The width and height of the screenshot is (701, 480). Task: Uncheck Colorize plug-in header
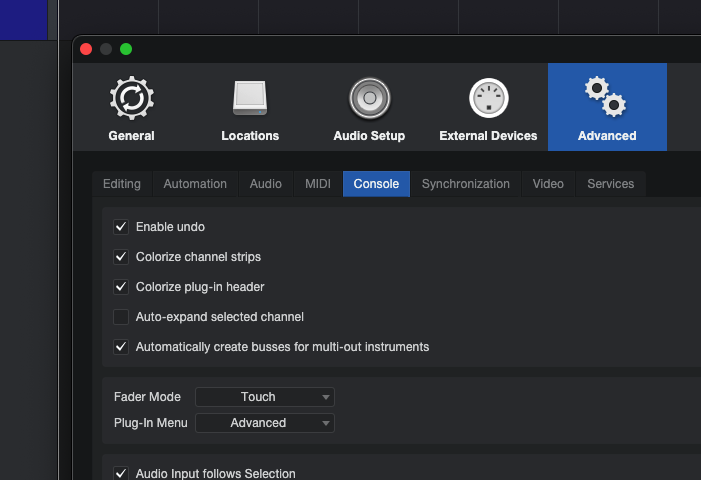click(x=121, y=287)
